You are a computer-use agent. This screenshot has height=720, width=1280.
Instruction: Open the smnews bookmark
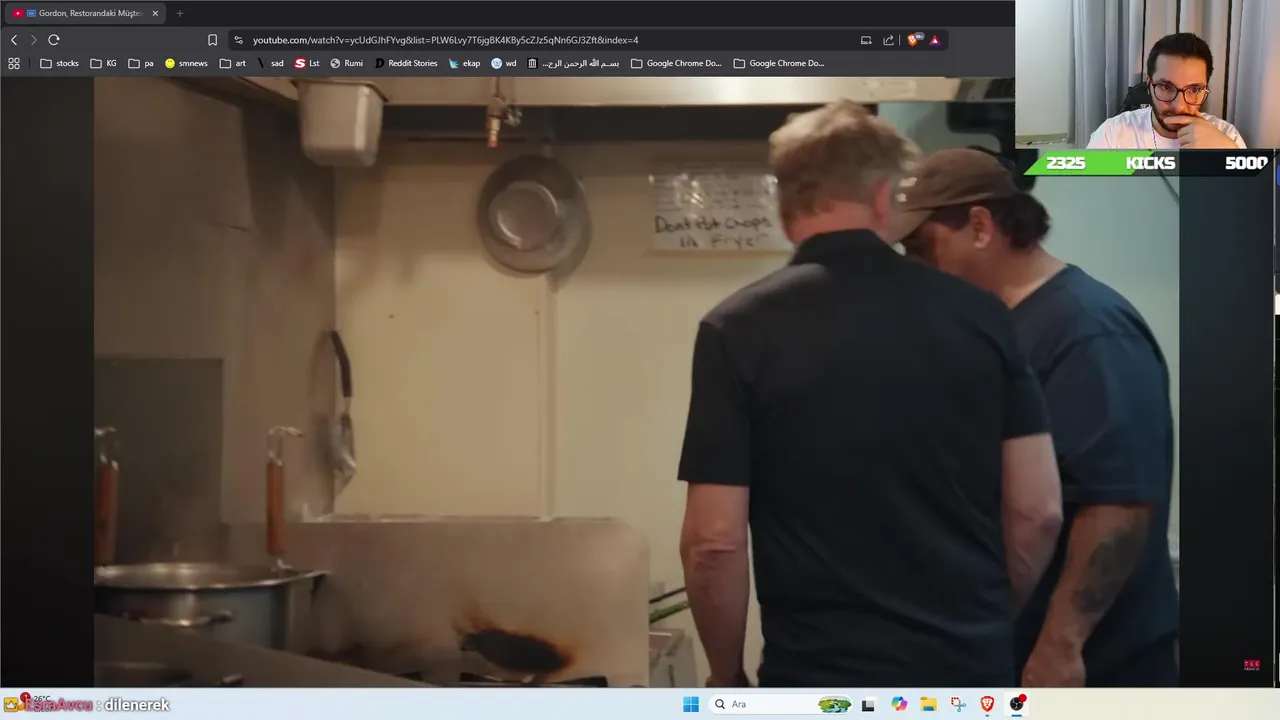coord(186,63)
